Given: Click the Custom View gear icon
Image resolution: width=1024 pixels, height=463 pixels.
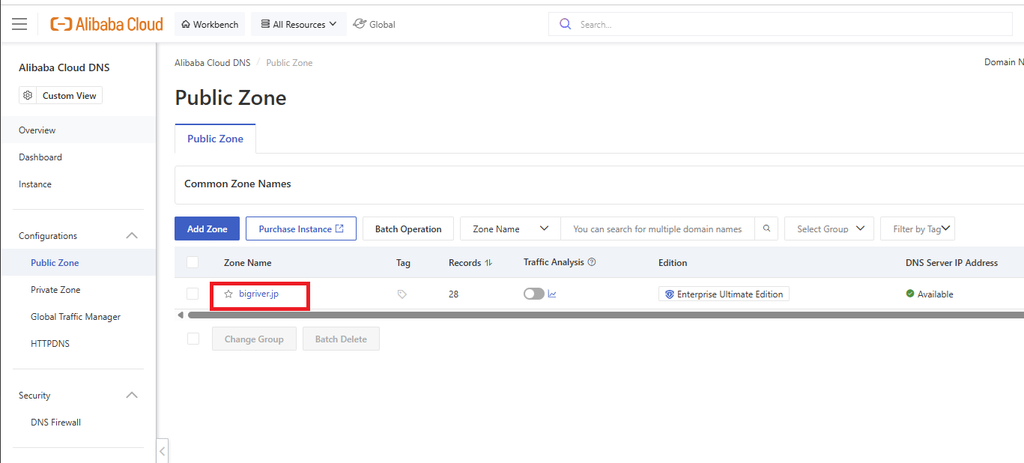Looking at the screenshot, I should pos(27,95).
